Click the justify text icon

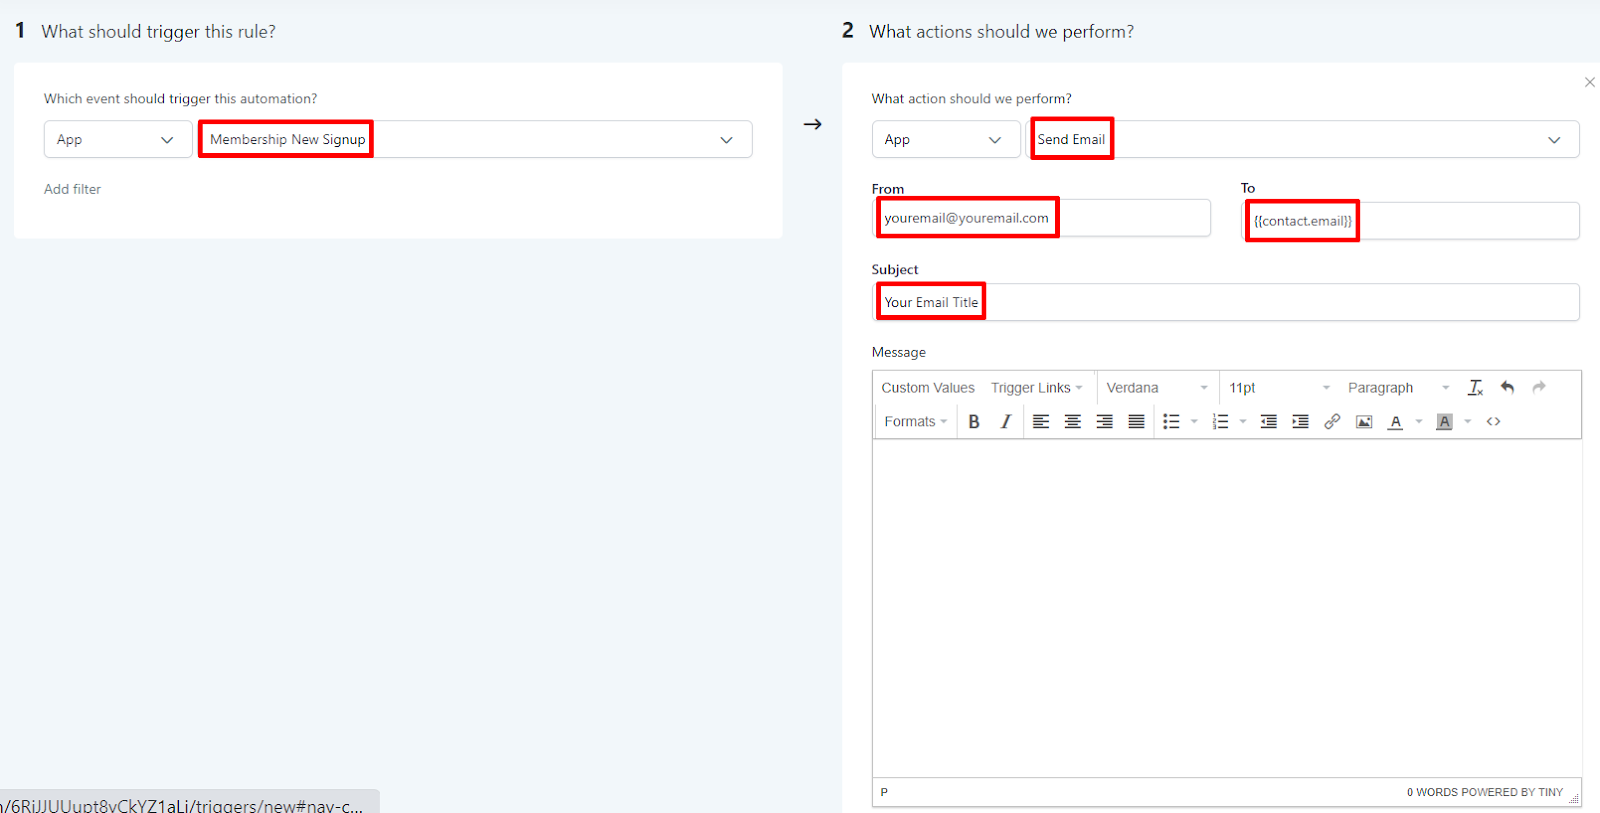[x=1136, y=422]
